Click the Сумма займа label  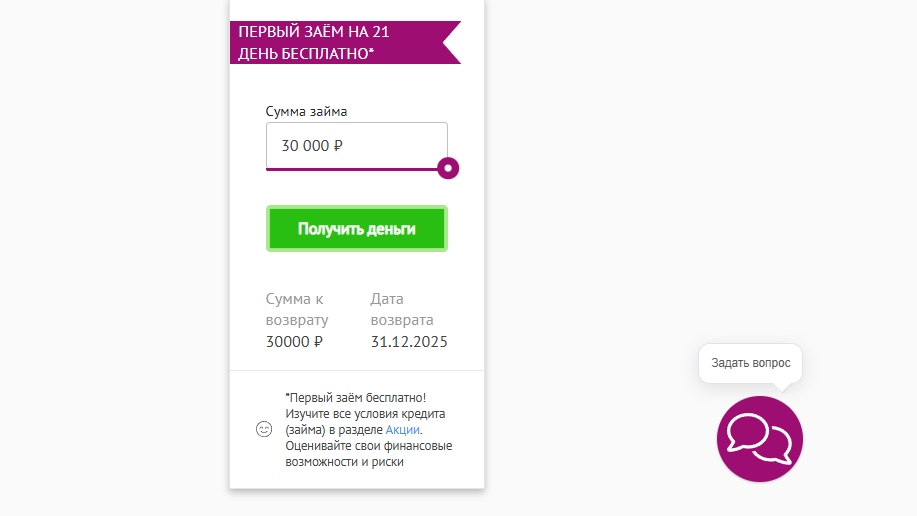point(306,112)
